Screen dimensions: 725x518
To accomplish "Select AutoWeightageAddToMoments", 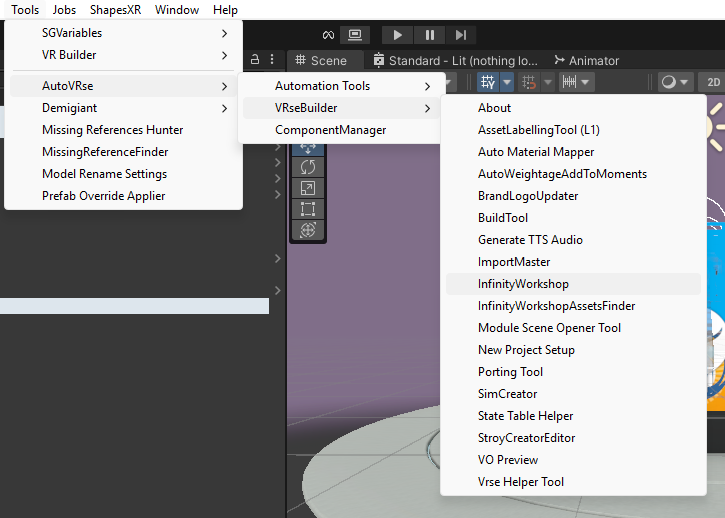I will coord(573,174).
